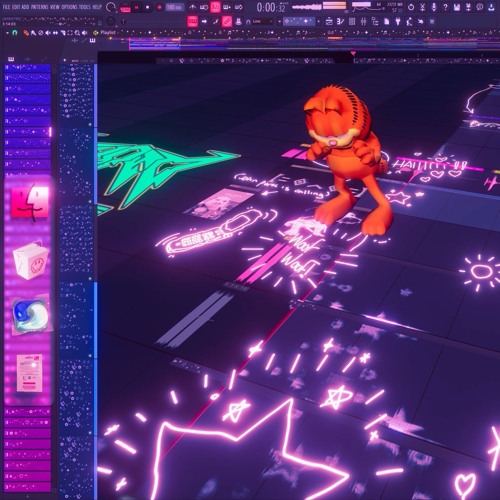Select the Playlist draw pencil tool

pos(26,33)
